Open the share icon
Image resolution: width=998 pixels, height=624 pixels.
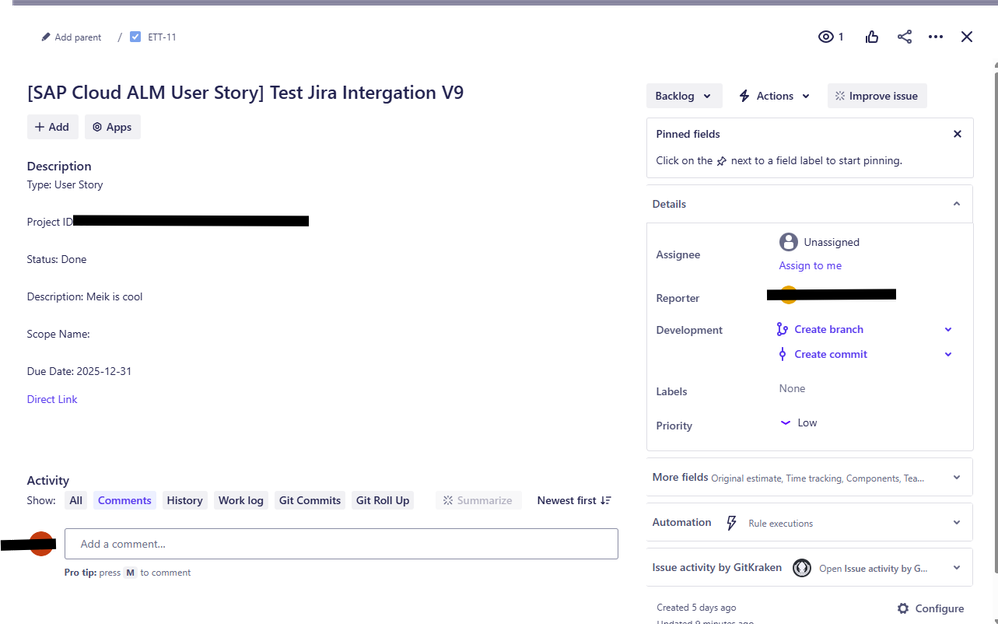coord(904,37)
